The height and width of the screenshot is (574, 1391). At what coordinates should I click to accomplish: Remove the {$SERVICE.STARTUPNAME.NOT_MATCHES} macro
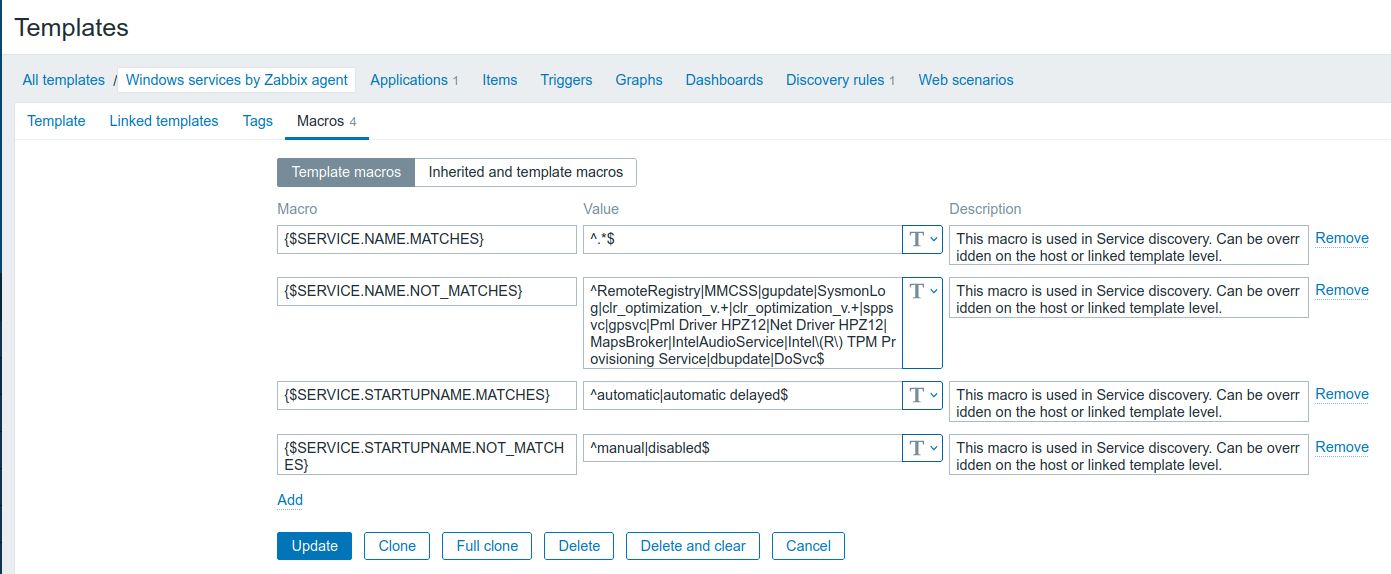coord(1341,447)
